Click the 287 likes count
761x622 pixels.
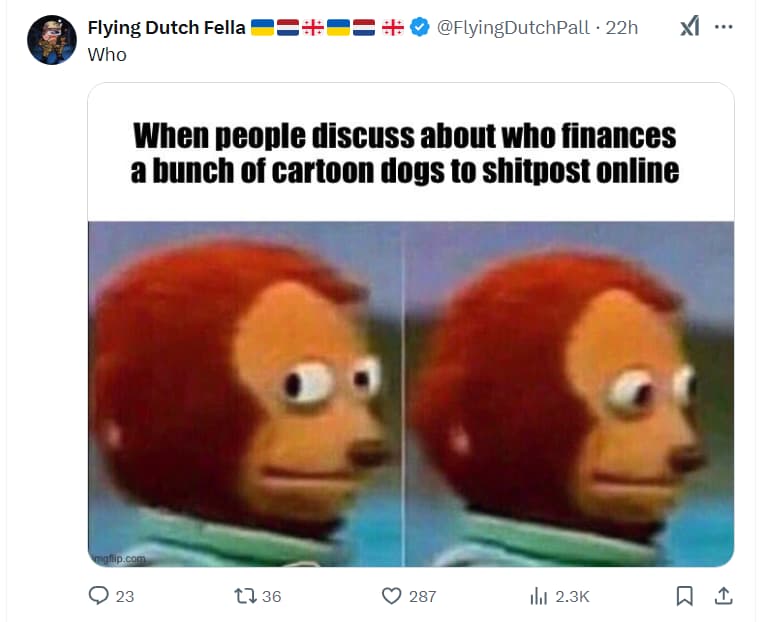tap(422, 596)
